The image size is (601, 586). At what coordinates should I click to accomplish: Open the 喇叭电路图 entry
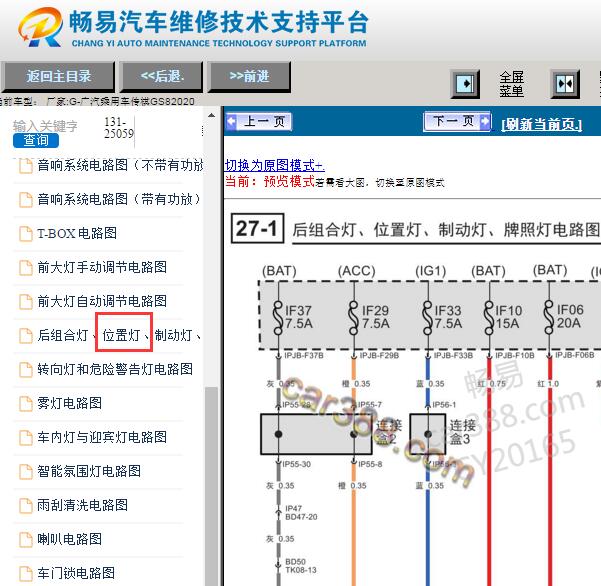[x=69, y=539]
